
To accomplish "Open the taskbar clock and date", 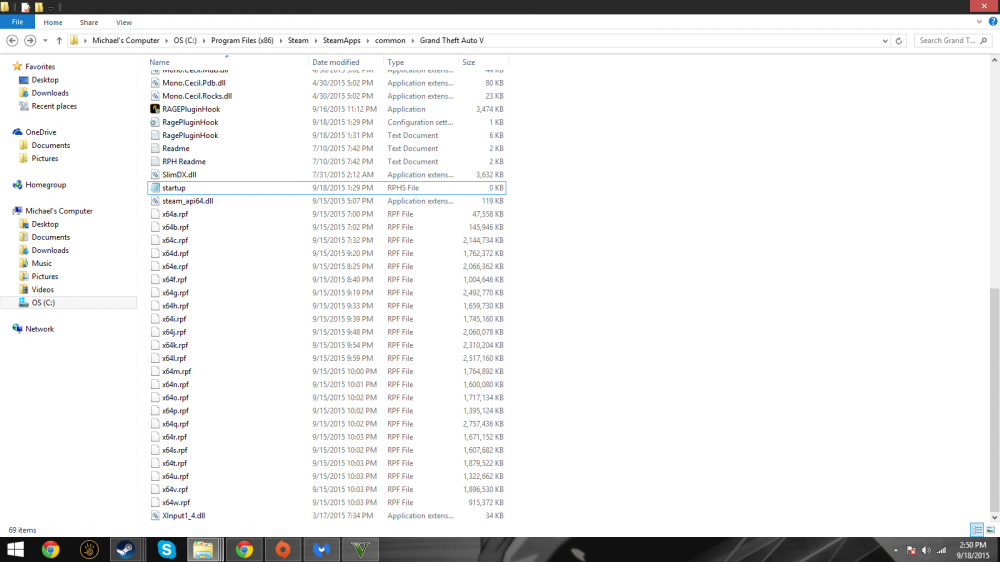I will [x=973, y=550].
